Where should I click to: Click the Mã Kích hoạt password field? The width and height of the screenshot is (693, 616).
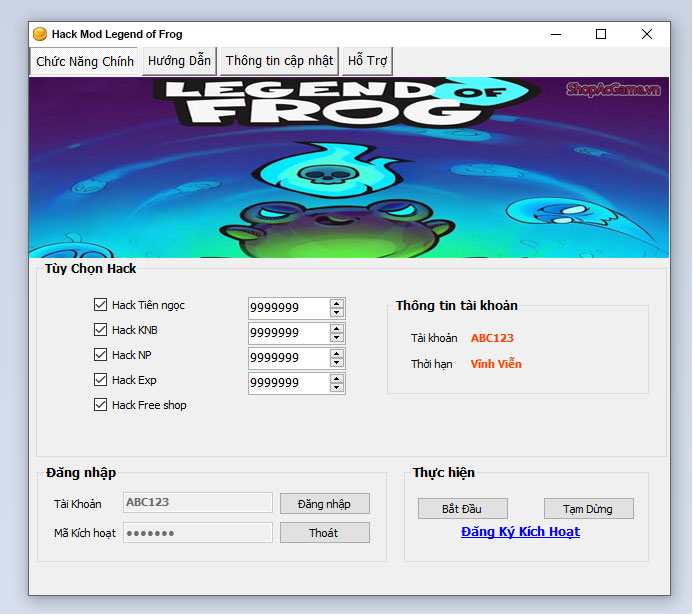pyautogui.click(x=198, y=533)
